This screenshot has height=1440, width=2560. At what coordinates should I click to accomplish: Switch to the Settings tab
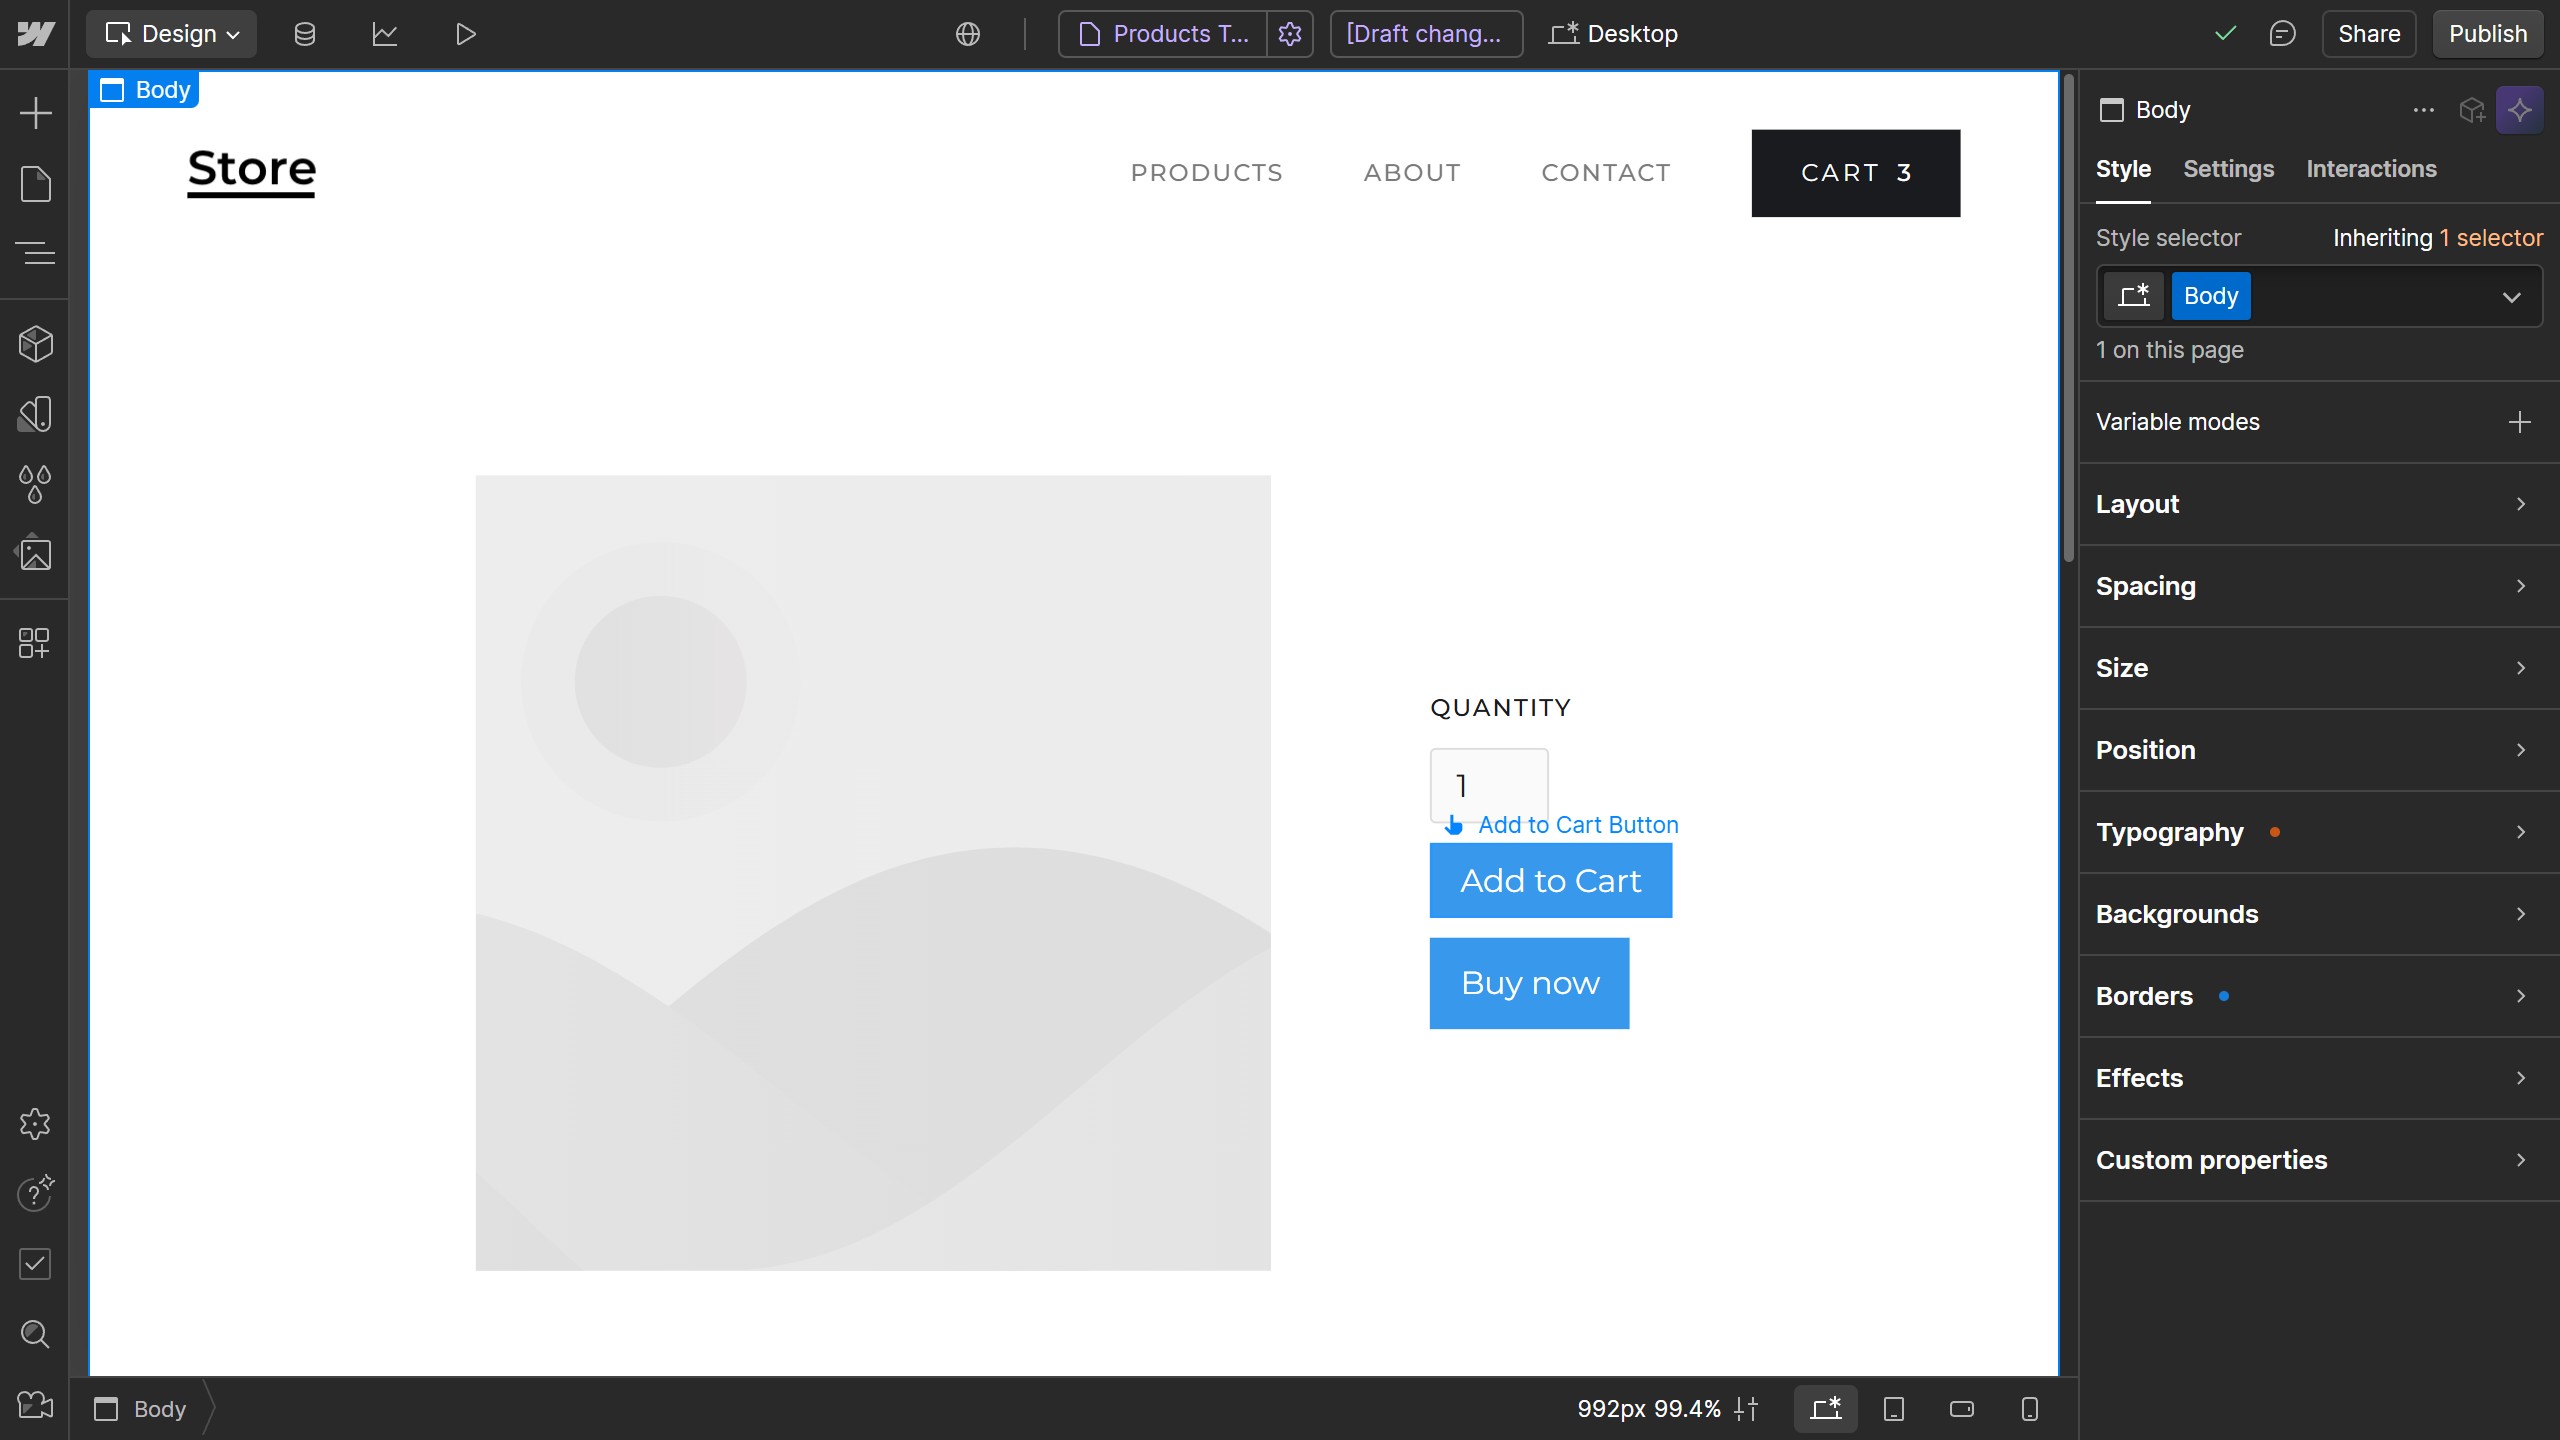pyautogui.click(x=2229, y=169)
